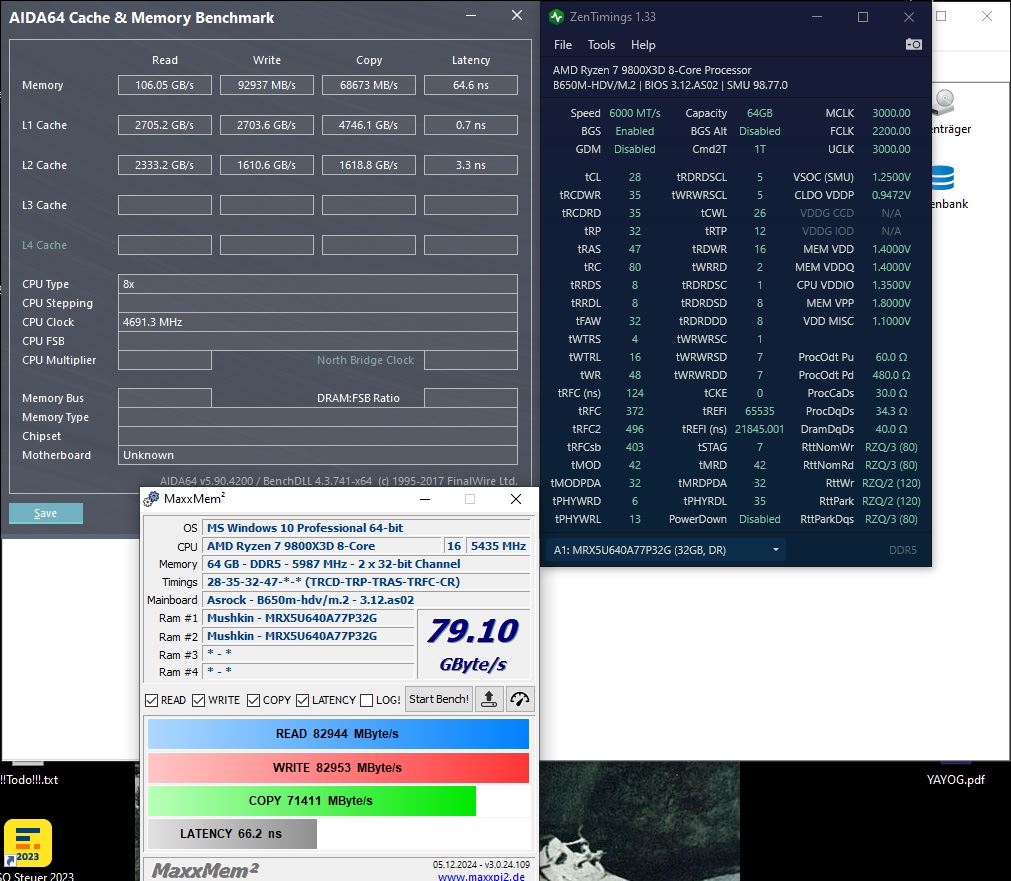This screenshot has height=881, width=1011.
Task: Click the Capacity 64GB value
Action: point(760,113)
